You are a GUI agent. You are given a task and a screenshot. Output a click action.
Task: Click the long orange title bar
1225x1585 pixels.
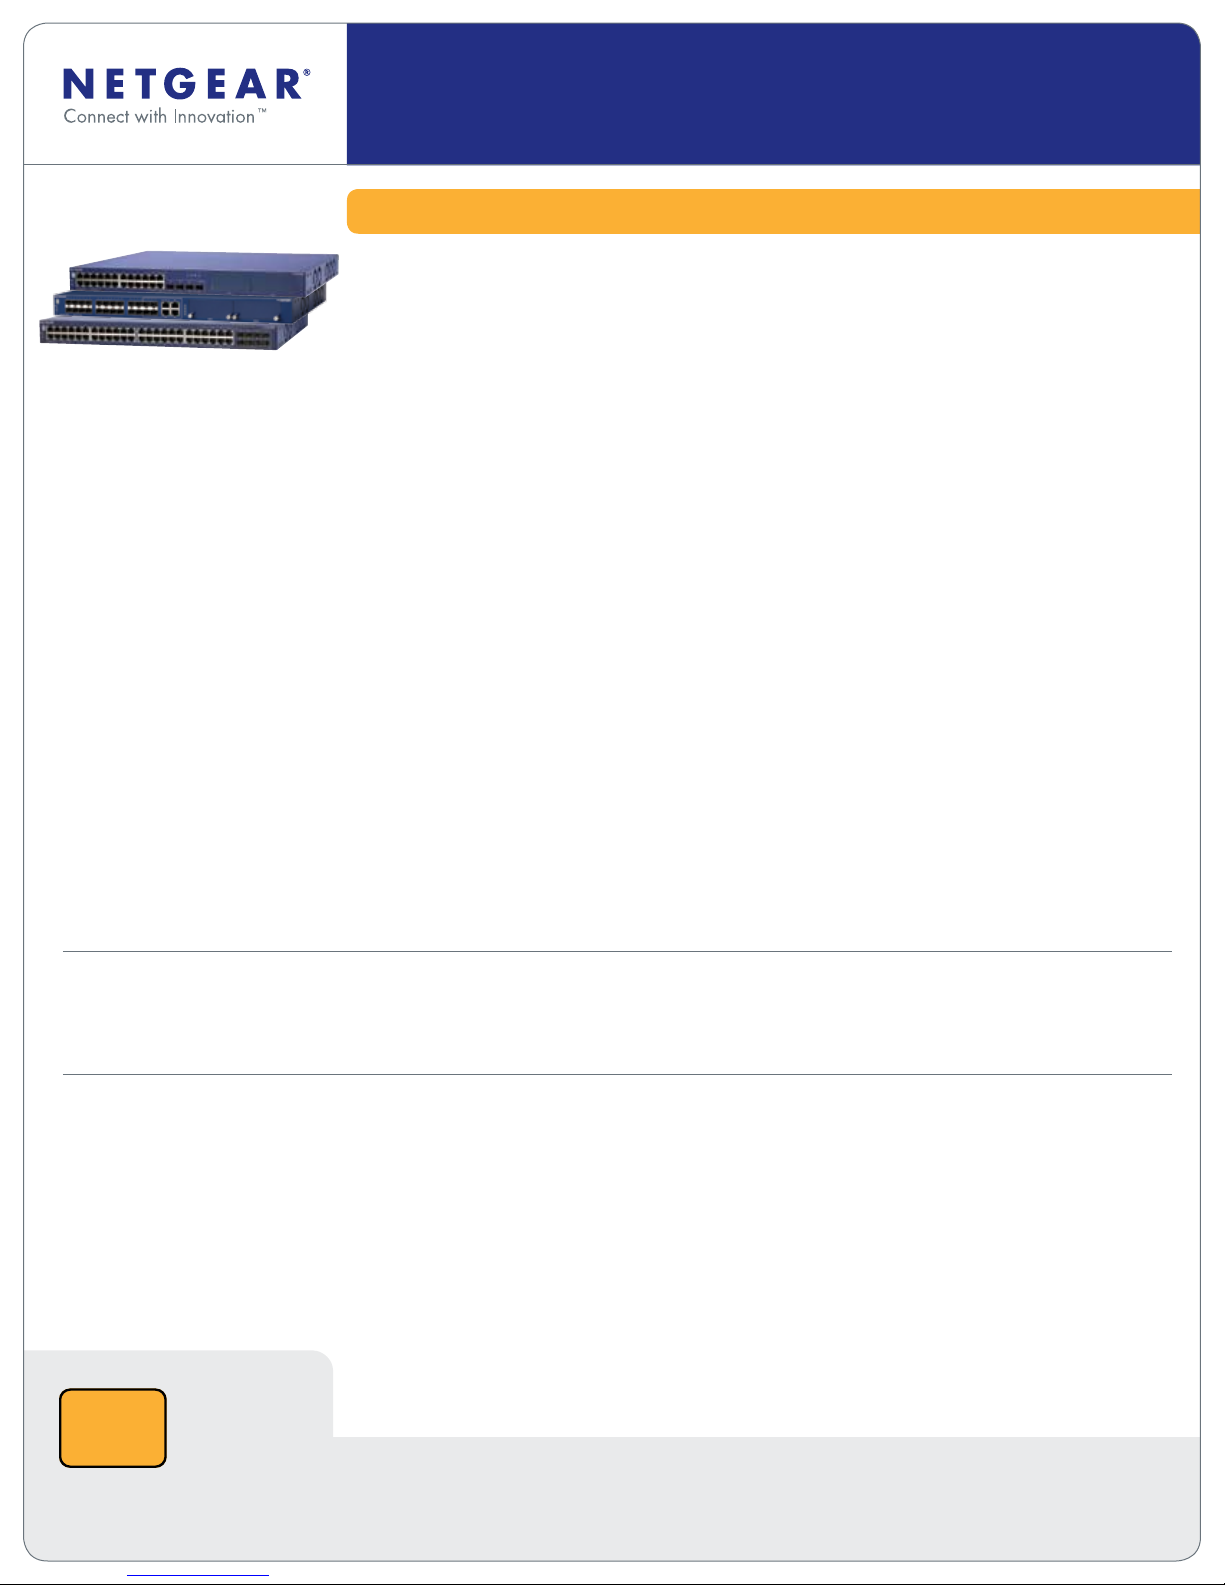coord(772,211)
